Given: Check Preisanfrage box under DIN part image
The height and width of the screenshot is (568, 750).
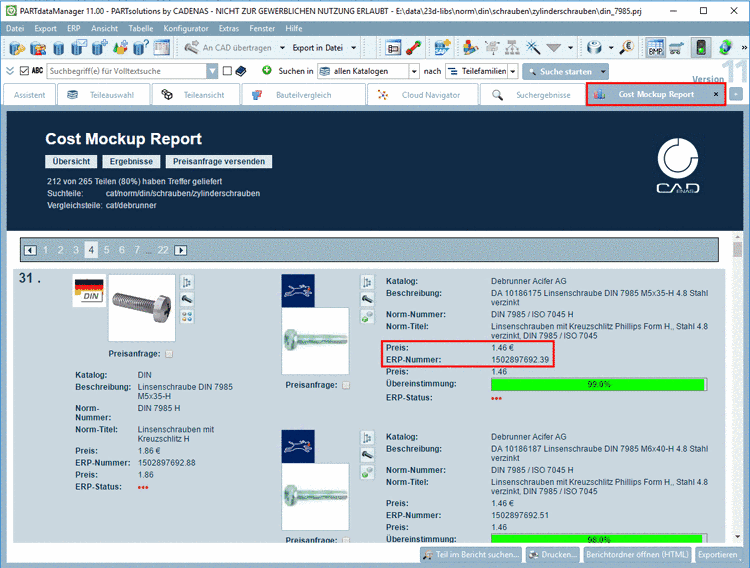Looking at the screenshot, I should 169,354.
